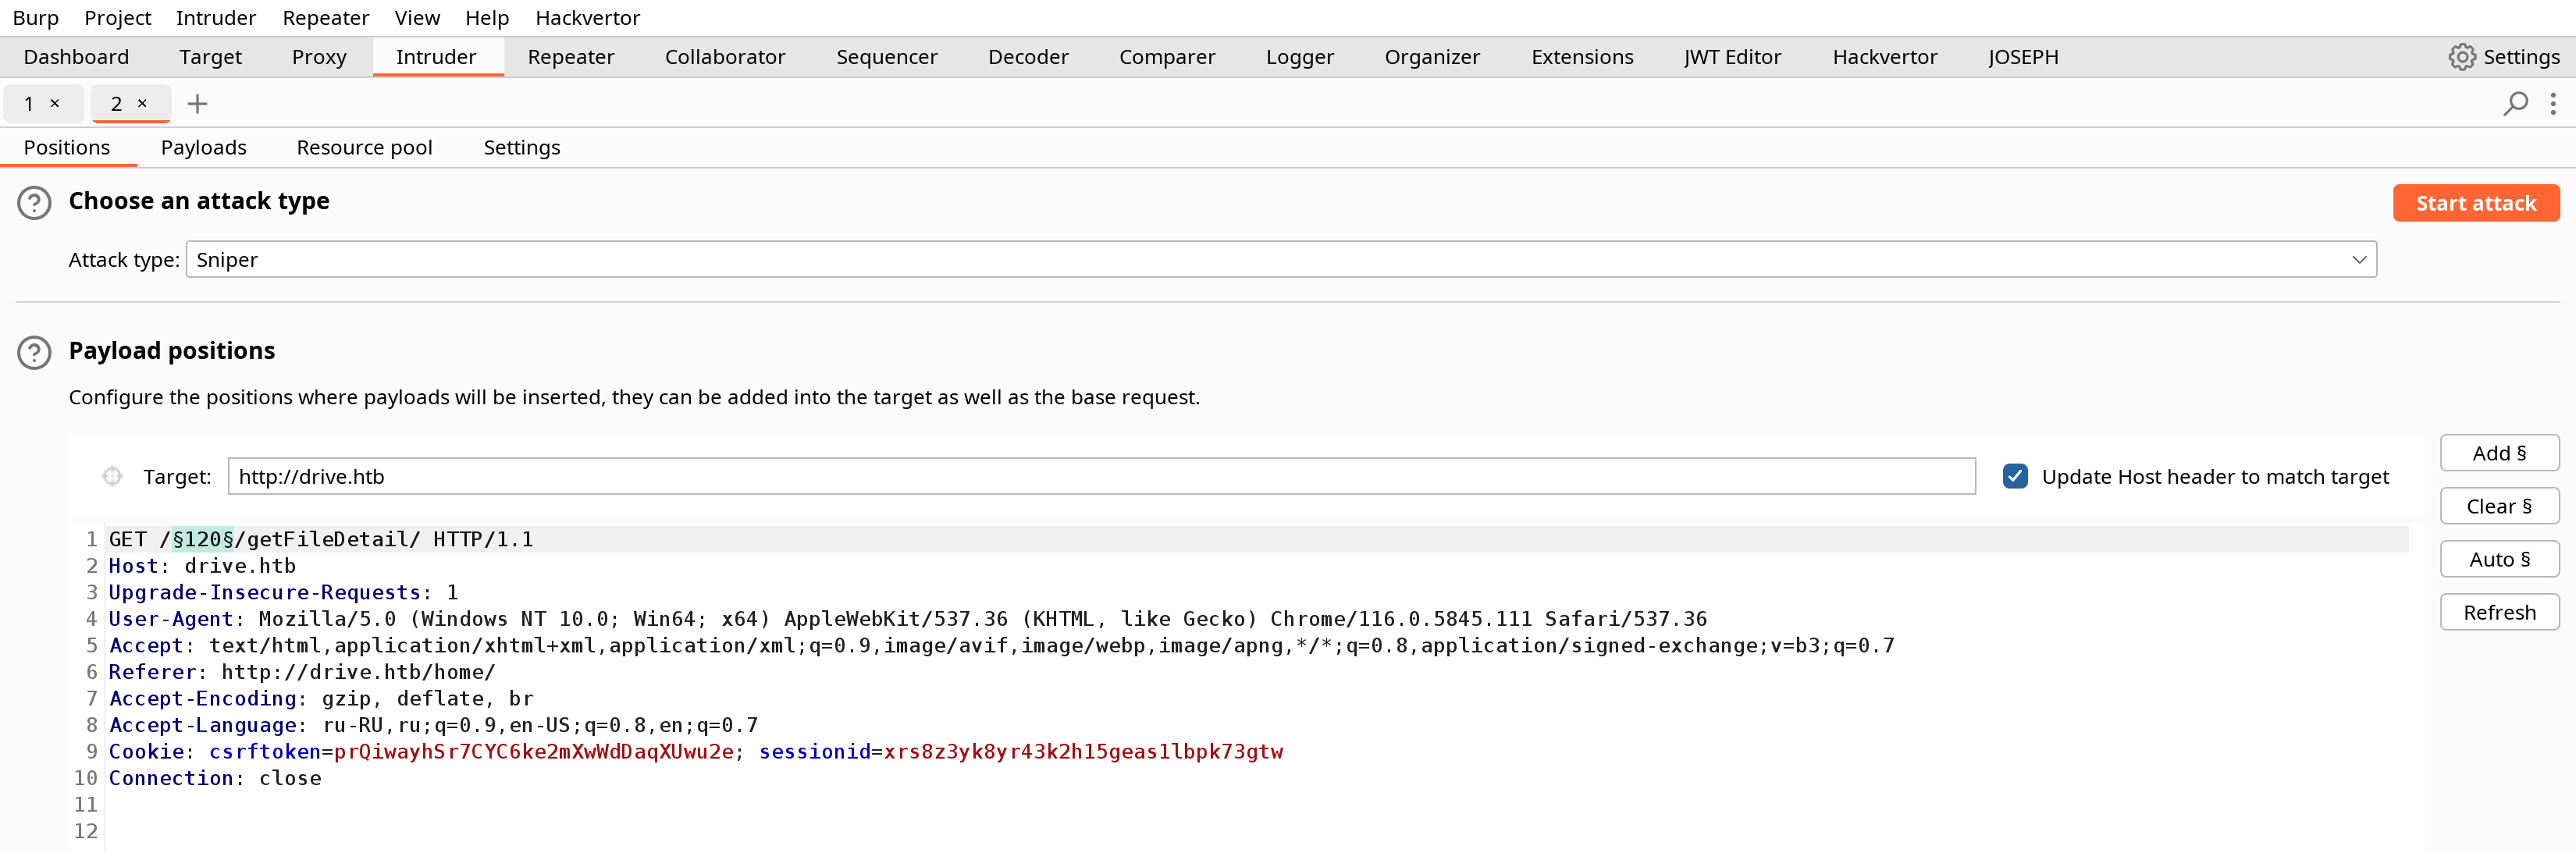Click the Add § button
The height and width of the screenshot is (853, 2576).
(2499, 453)
